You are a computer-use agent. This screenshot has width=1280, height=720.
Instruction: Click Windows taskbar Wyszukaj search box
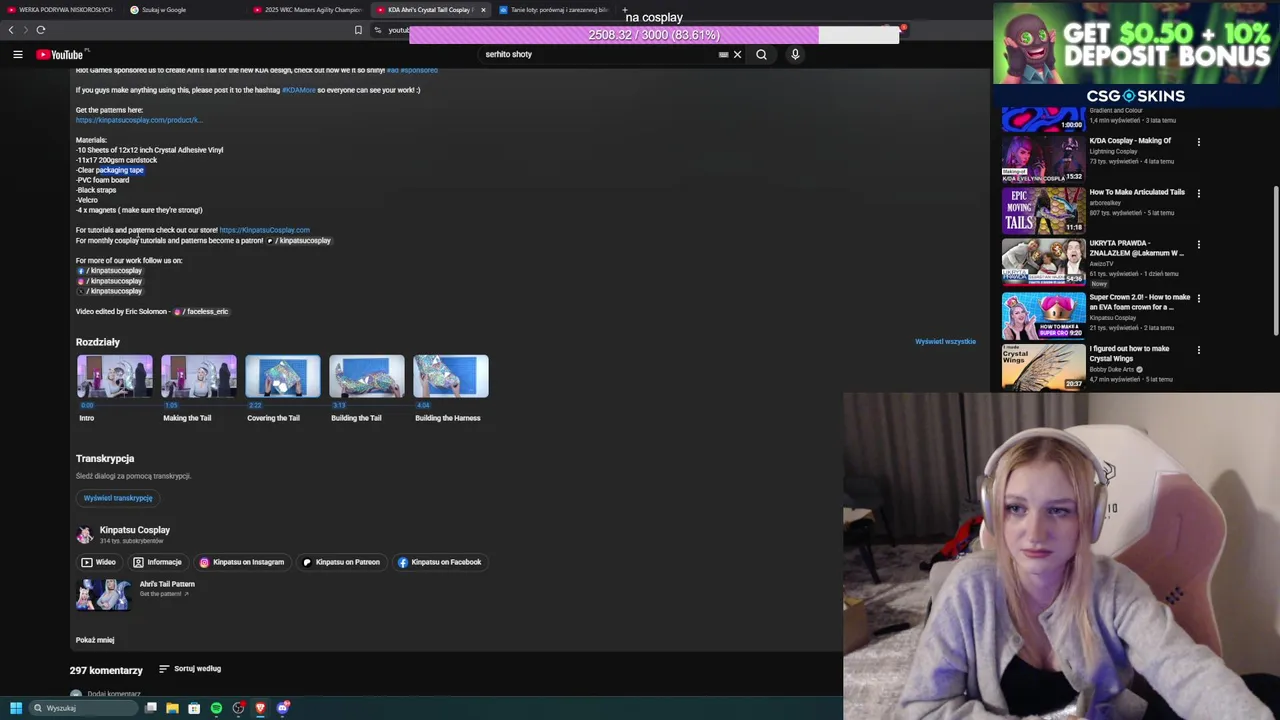tap(82, 708)
